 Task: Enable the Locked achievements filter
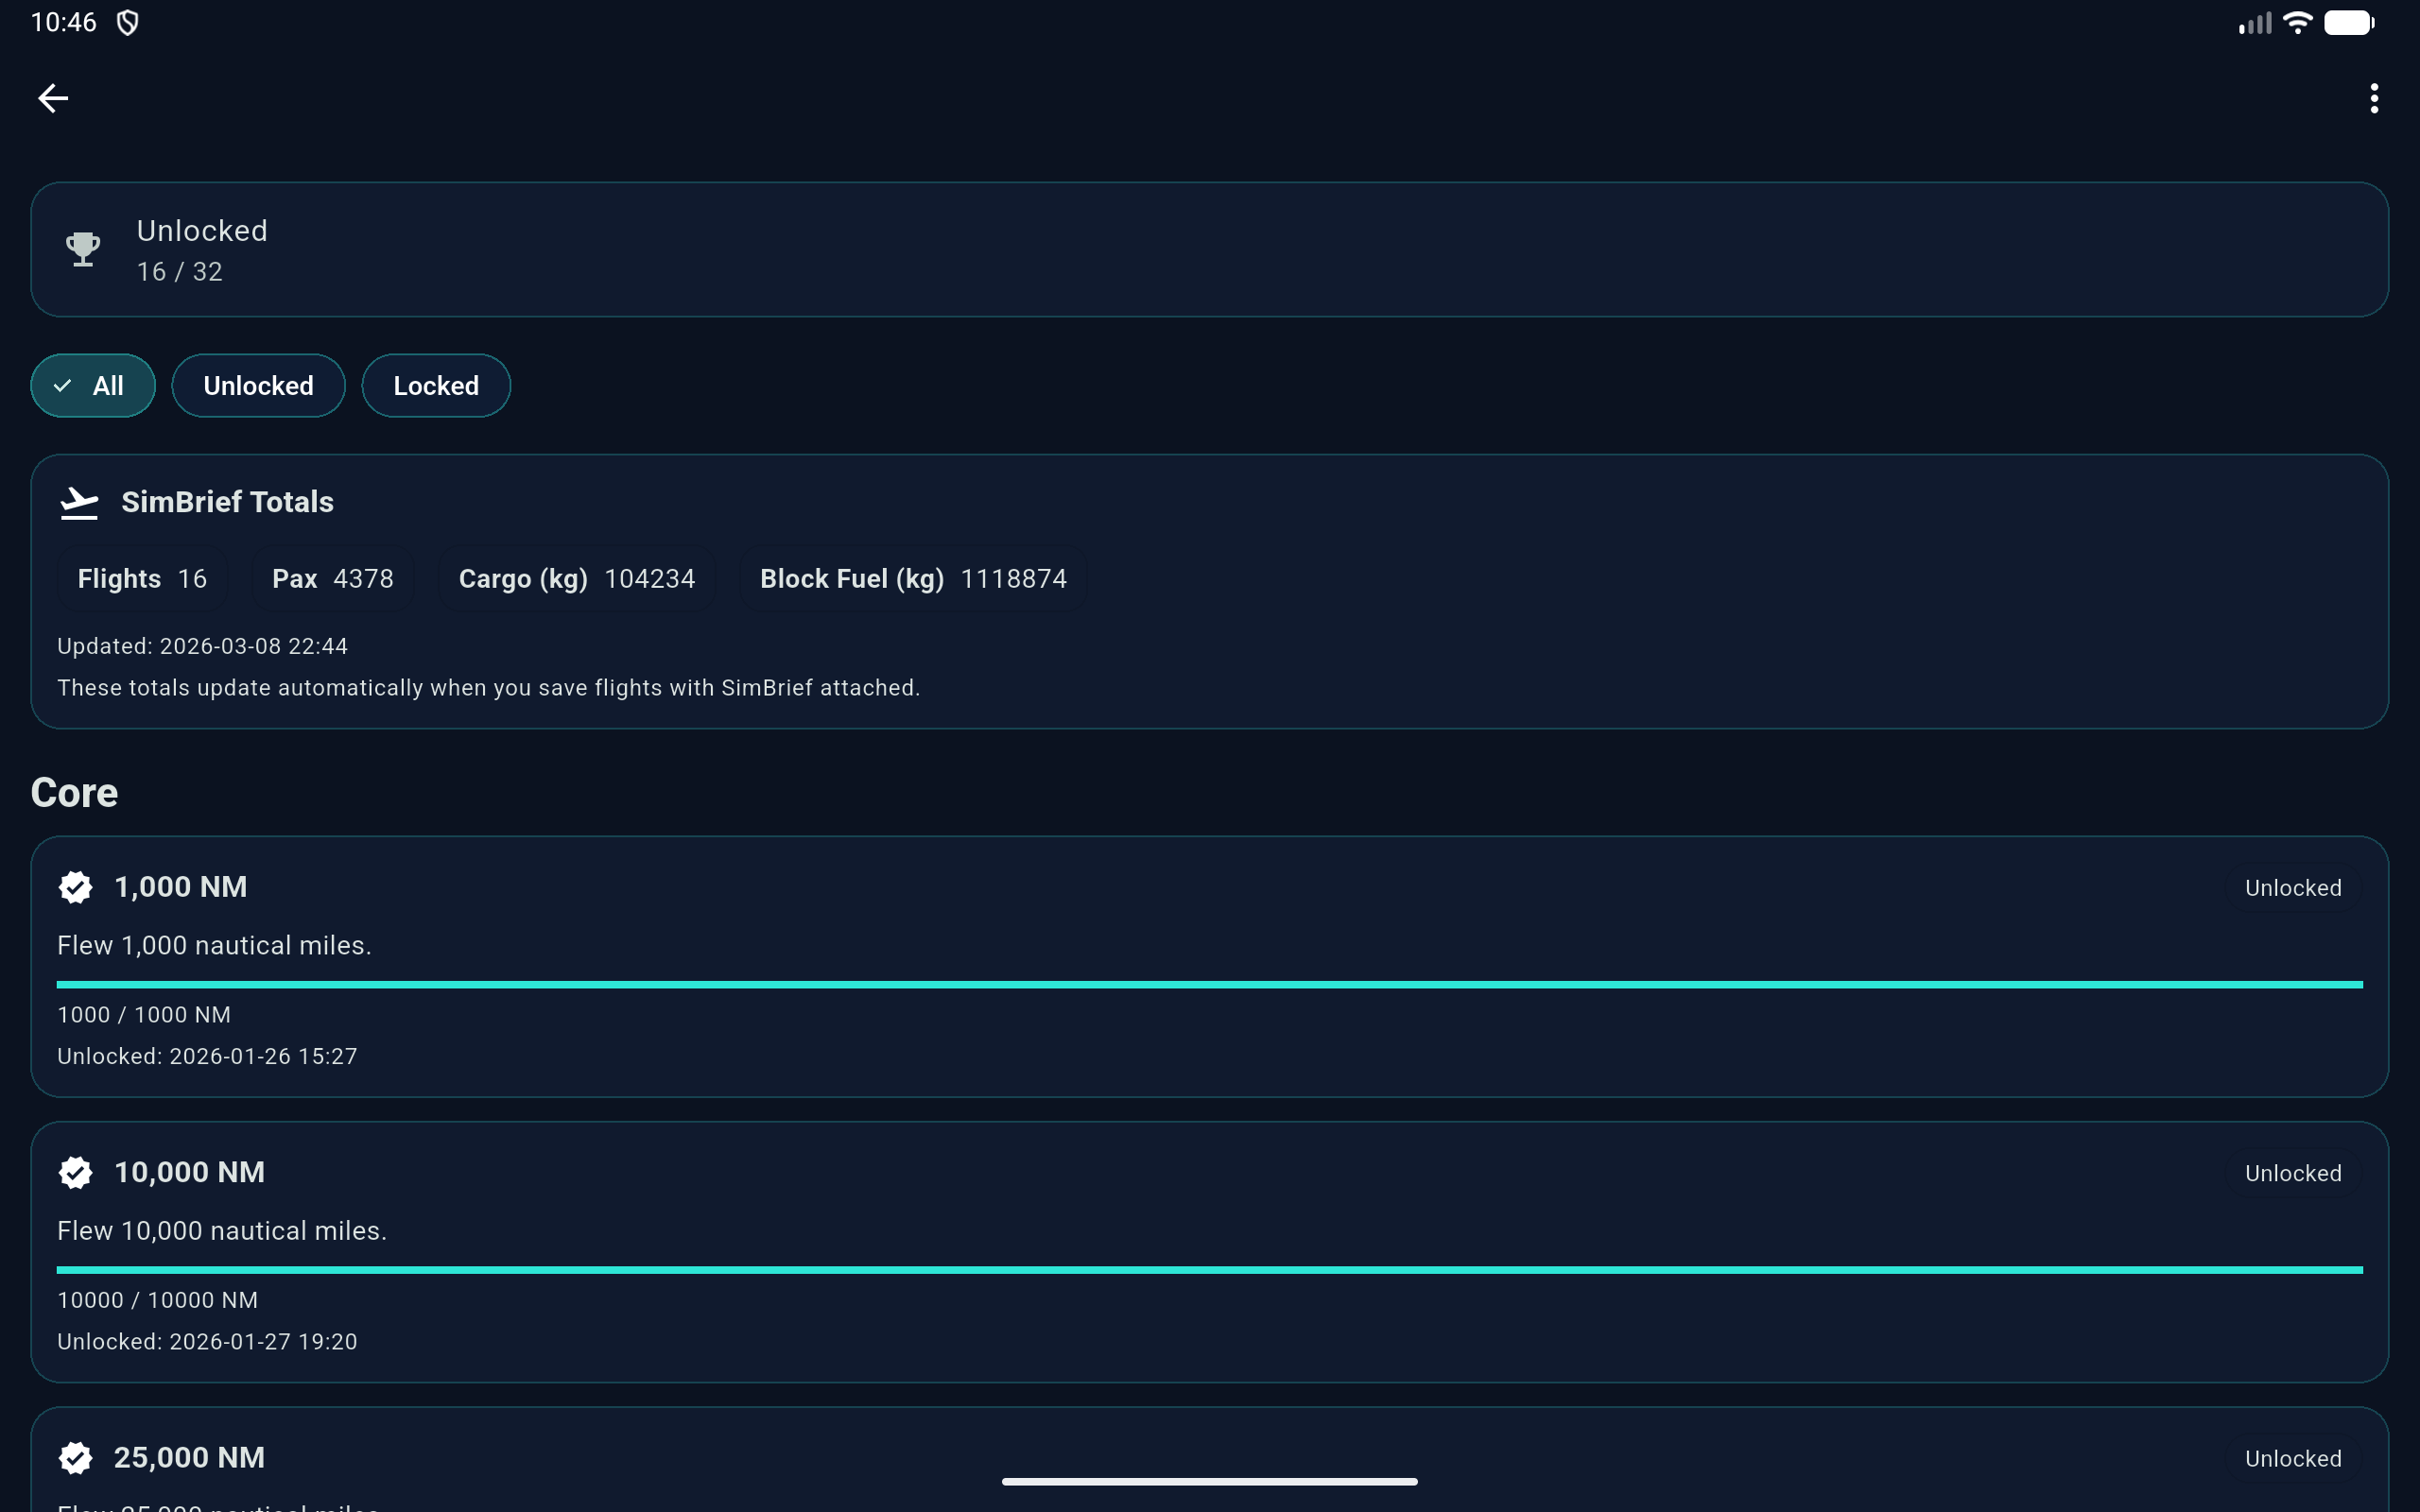(x=435, y=385)
